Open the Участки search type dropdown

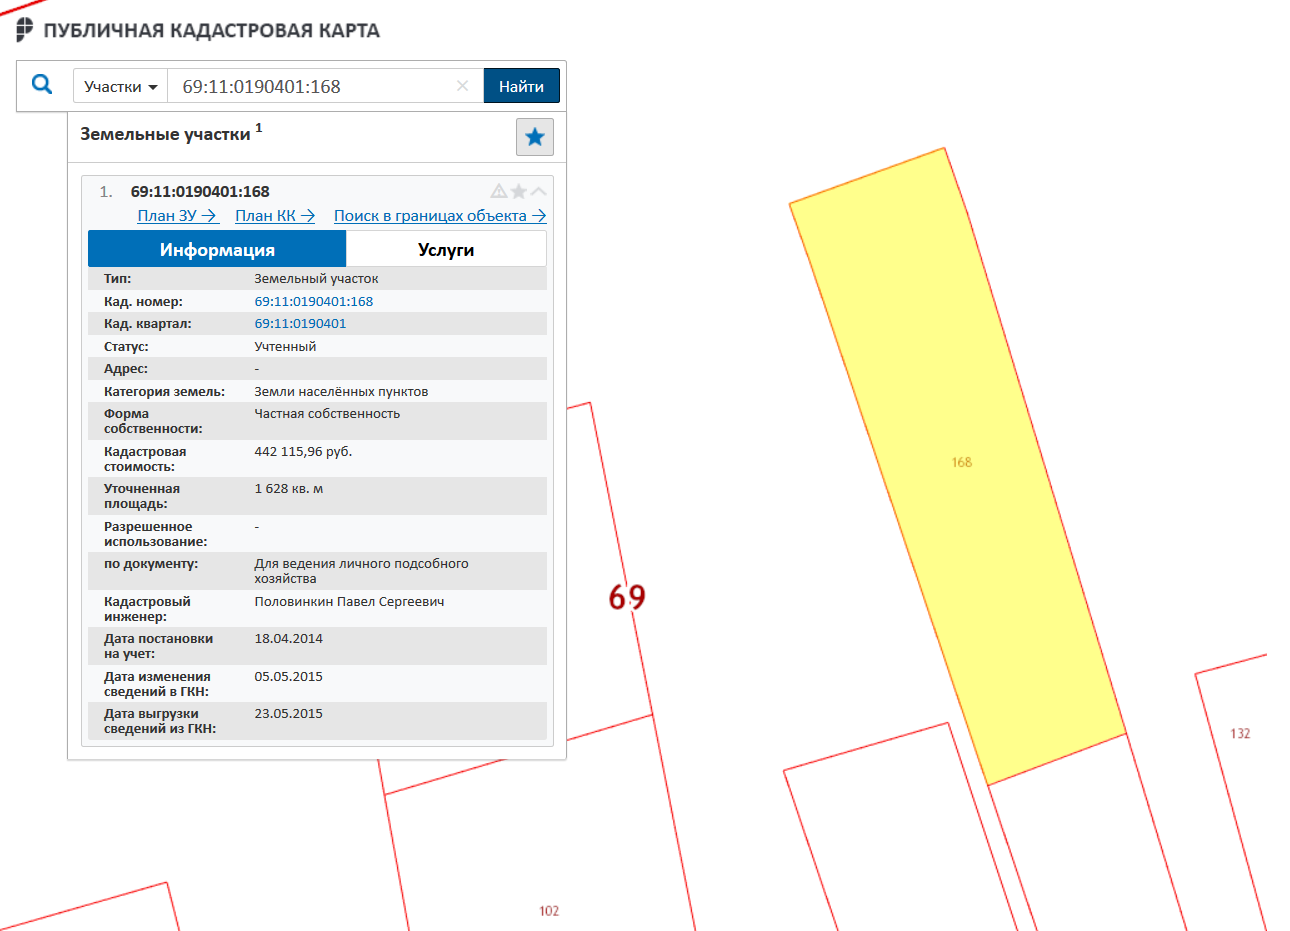[x=120, y=86]
